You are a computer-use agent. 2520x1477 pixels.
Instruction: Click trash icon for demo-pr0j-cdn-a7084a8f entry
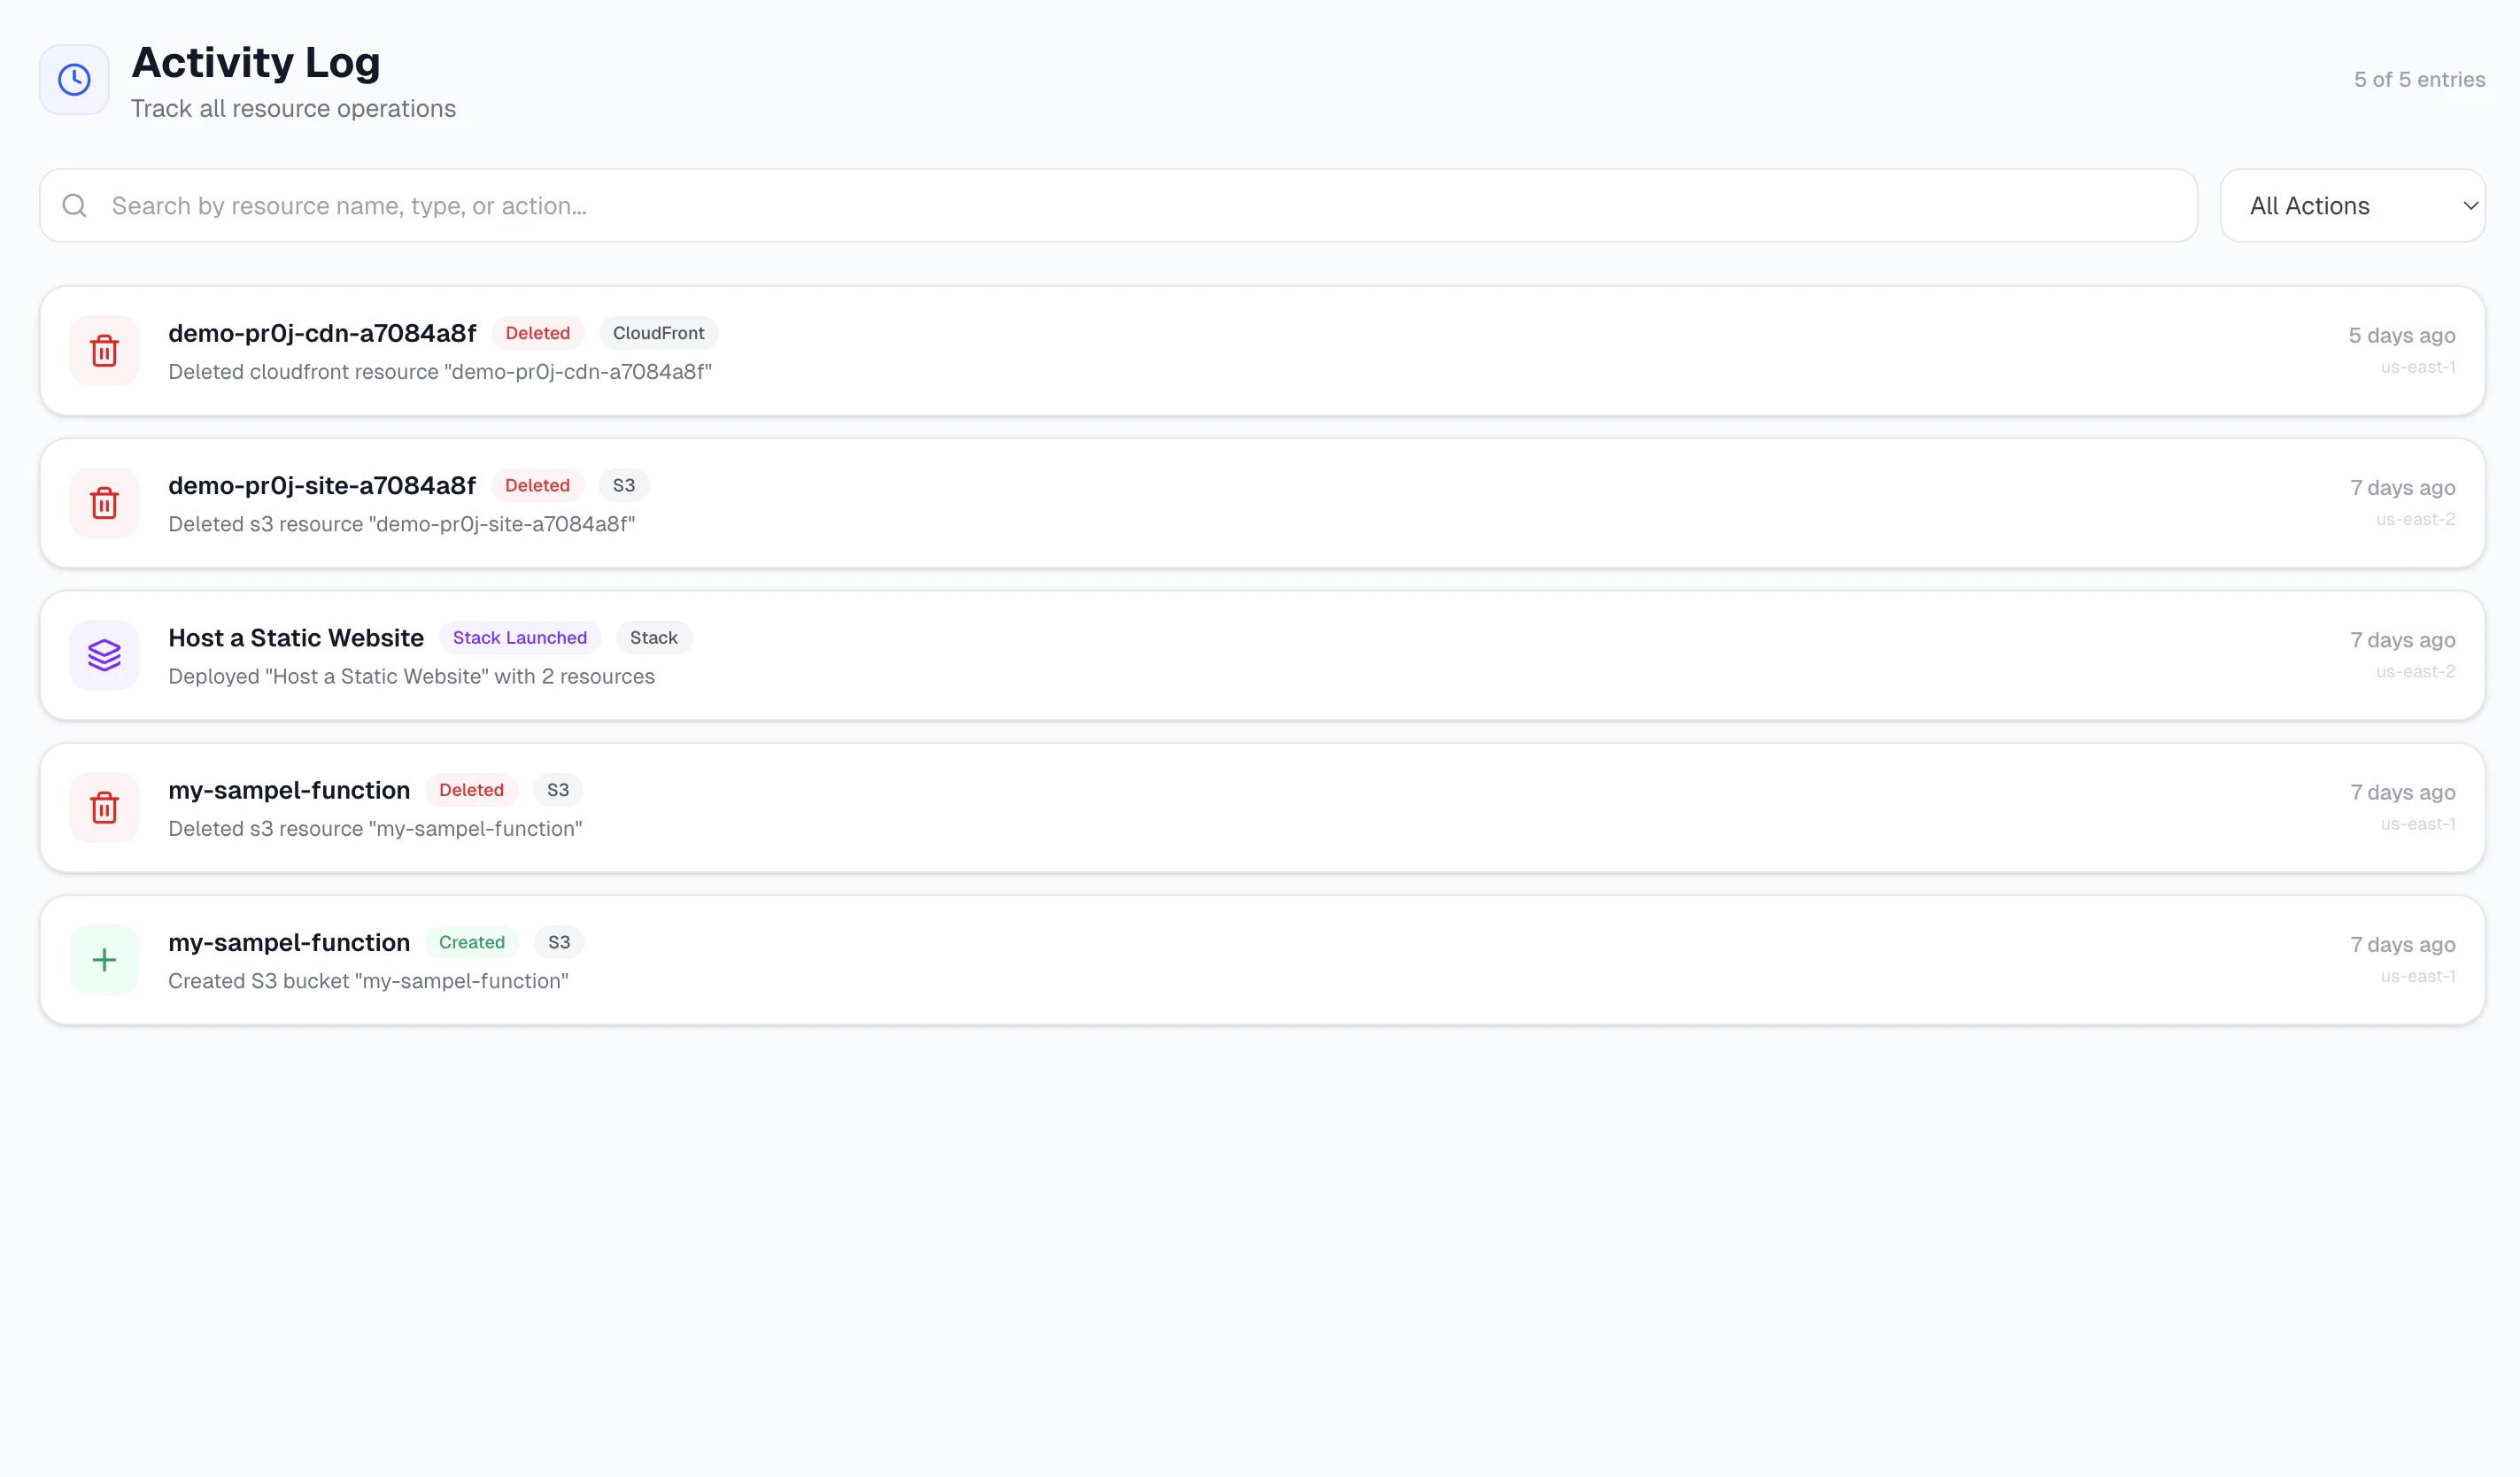point(104,351)
